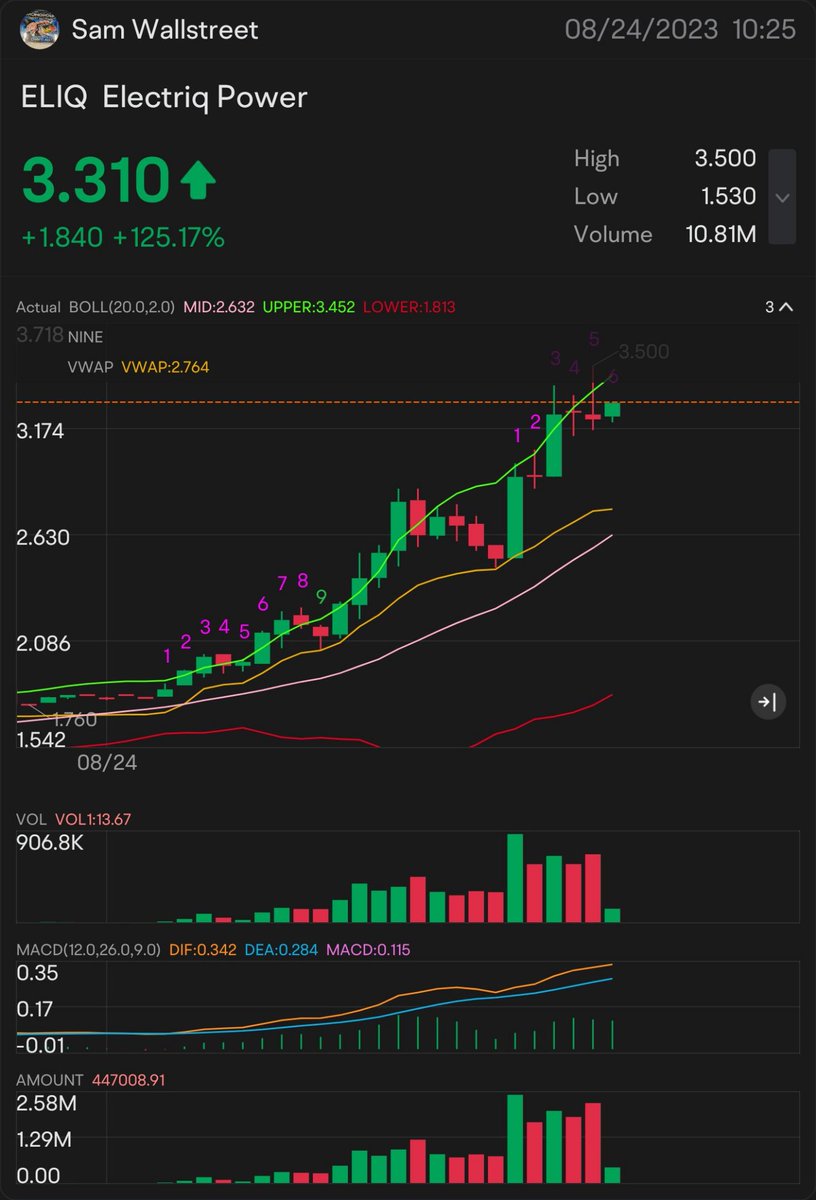
Task: Select the 08/24/2023 10:25 timestamp
Action: pyautogui.click(x=680, y=30)
